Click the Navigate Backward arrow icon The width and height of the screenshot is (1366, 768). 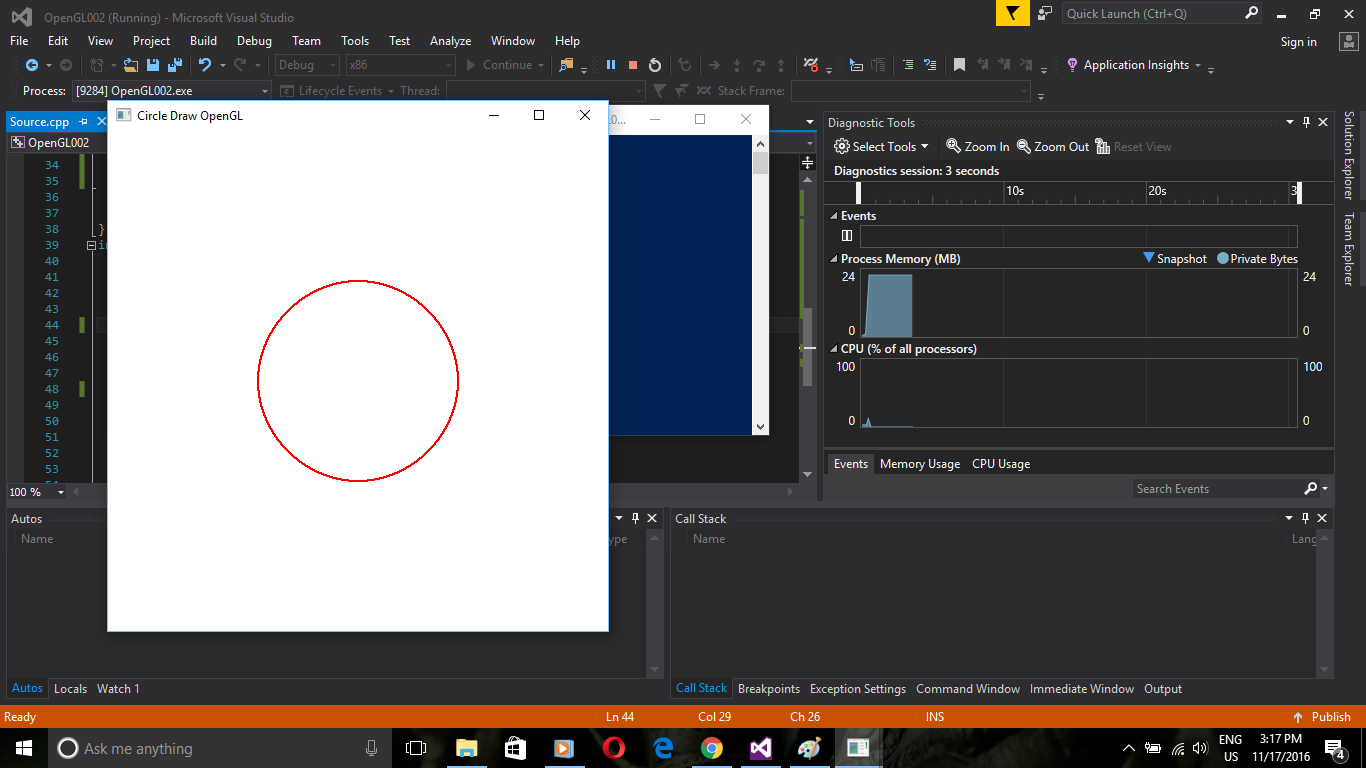(31, 65)
